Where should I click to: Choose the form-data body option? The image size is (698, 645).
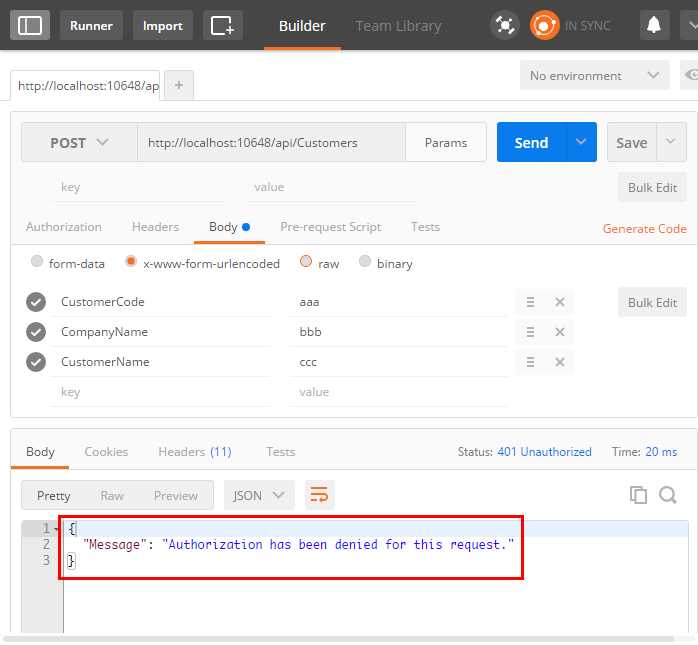click(37, 261)
